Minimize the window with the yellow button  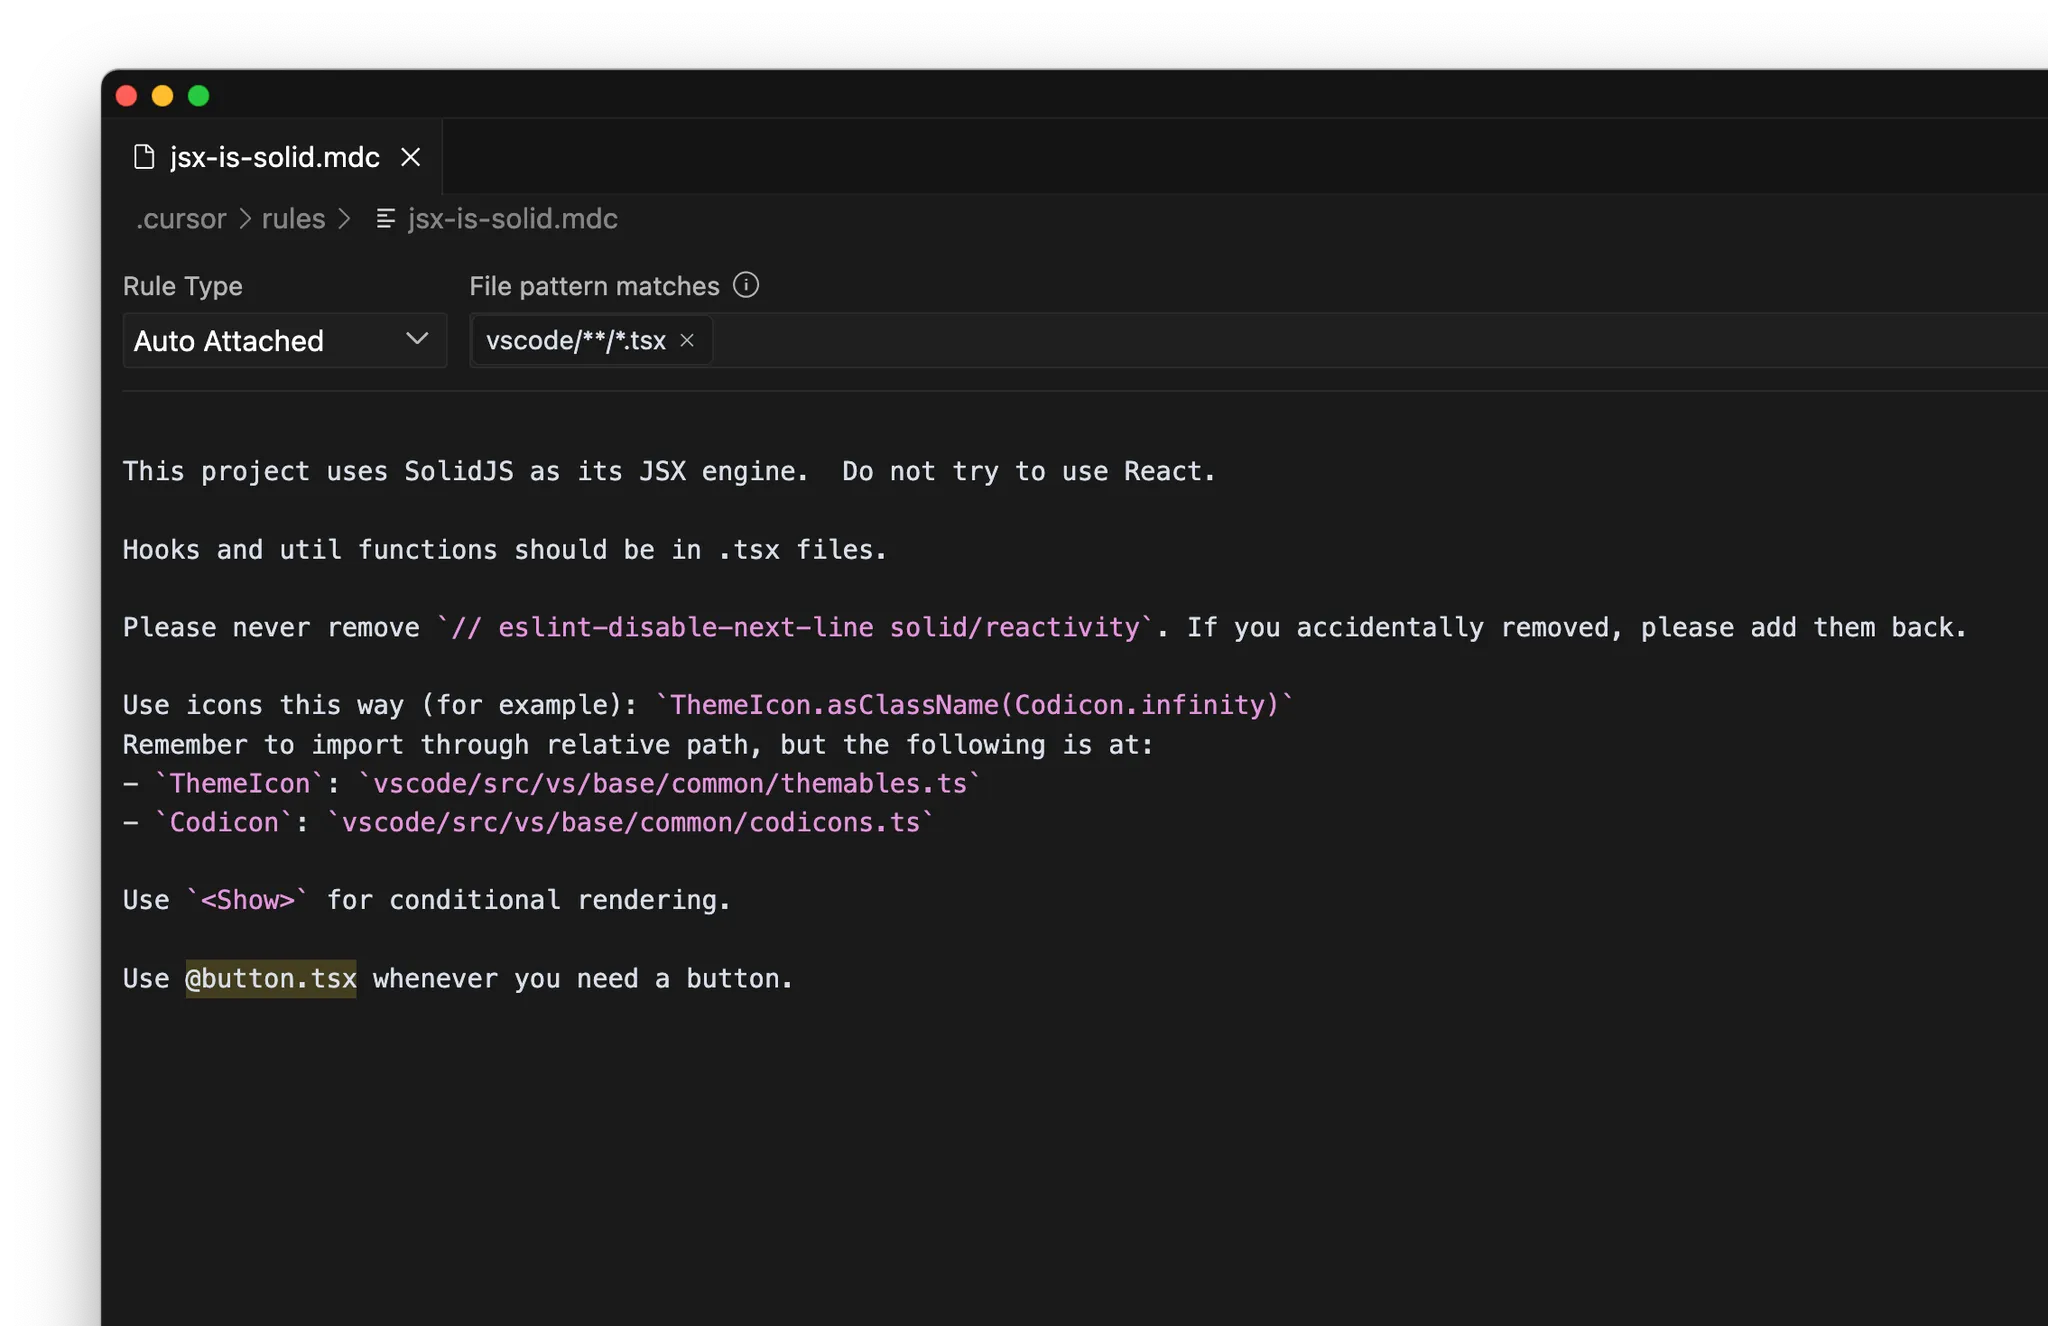[162, 96]
